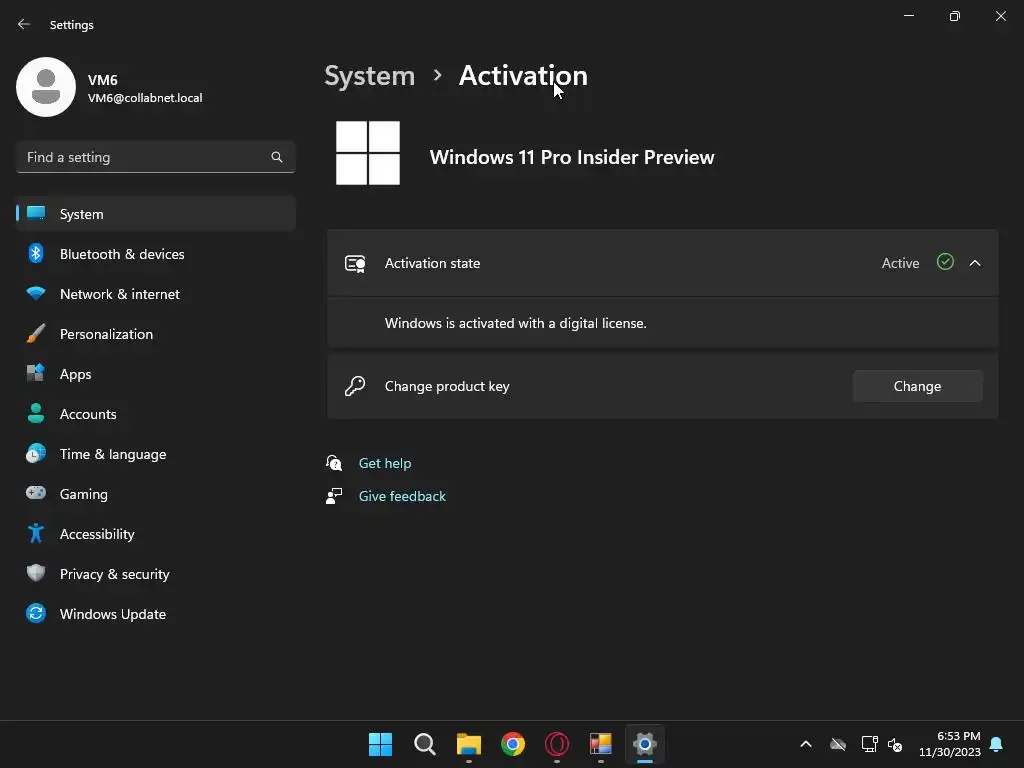Viewport: 1024px width, 768px height.
Task: Open File Explorer from the taskbar
Action: 469,744
